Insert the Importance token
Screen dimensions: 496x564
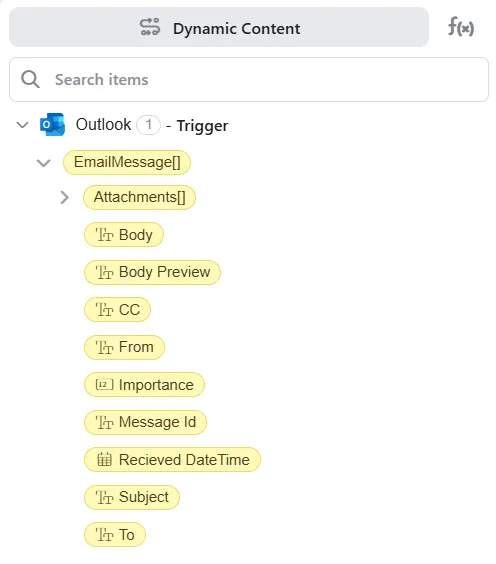pyautogui.click(x=145, y=385)
